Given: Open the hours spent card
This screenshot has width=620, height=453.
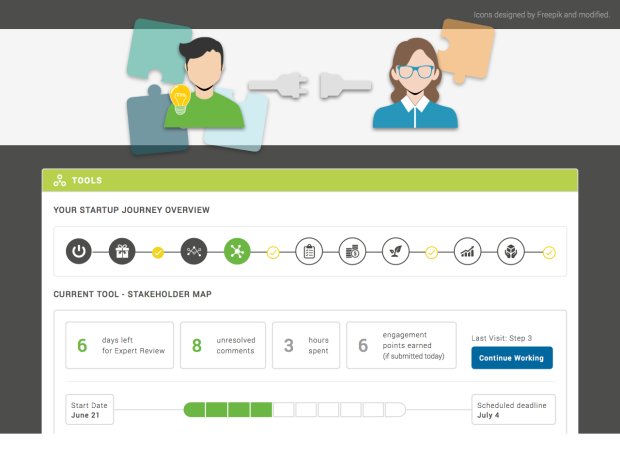Looking at the screenshot, I should pos(306,345).
